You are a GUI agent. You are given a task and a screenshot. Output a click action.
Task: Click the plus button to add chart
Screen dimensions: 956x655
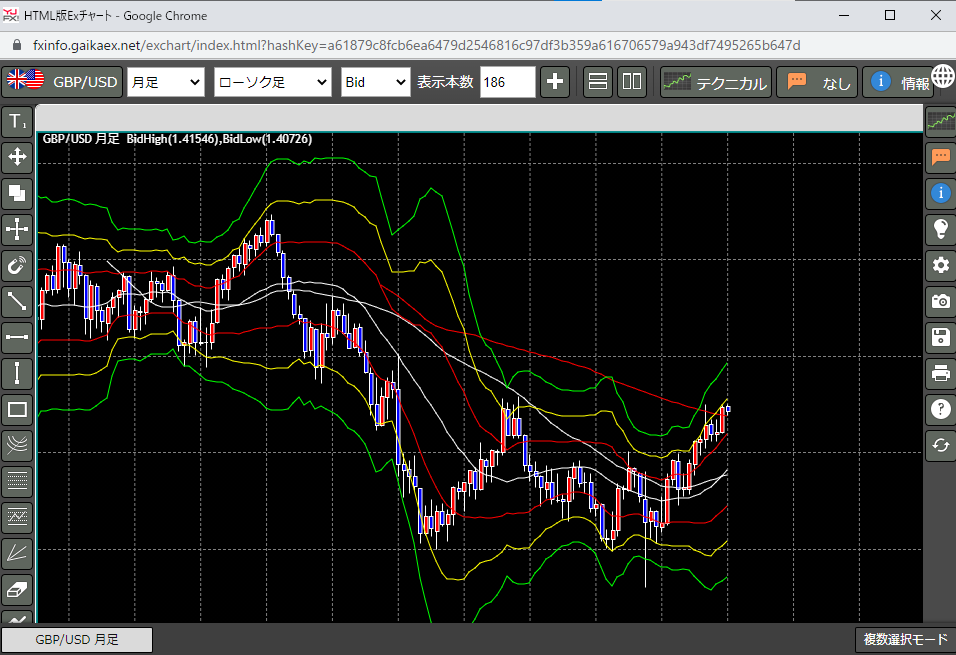pos(555,82)
